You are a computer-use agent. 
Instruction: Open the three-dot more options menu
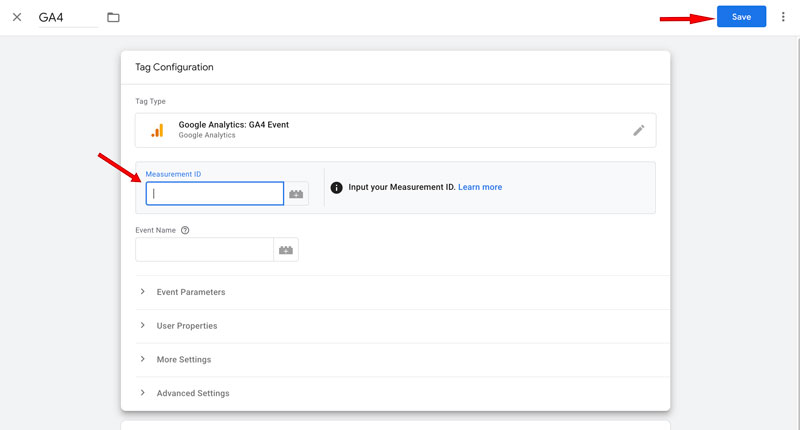783,17
